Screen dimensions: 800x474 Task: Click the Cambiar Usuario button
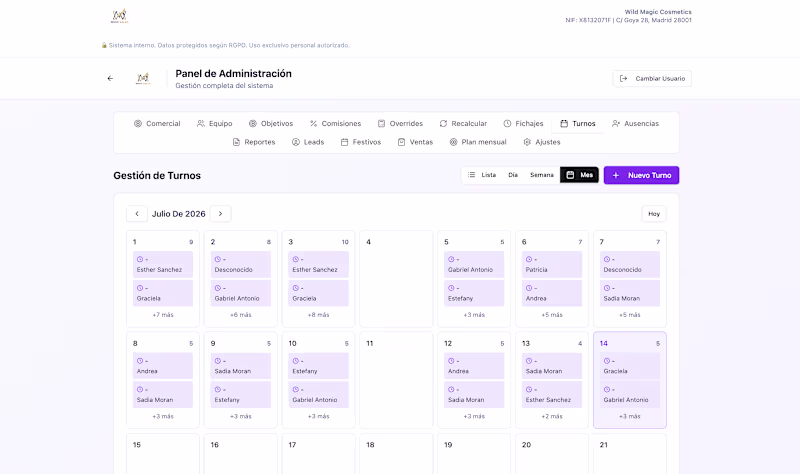[x=652, y=79]
